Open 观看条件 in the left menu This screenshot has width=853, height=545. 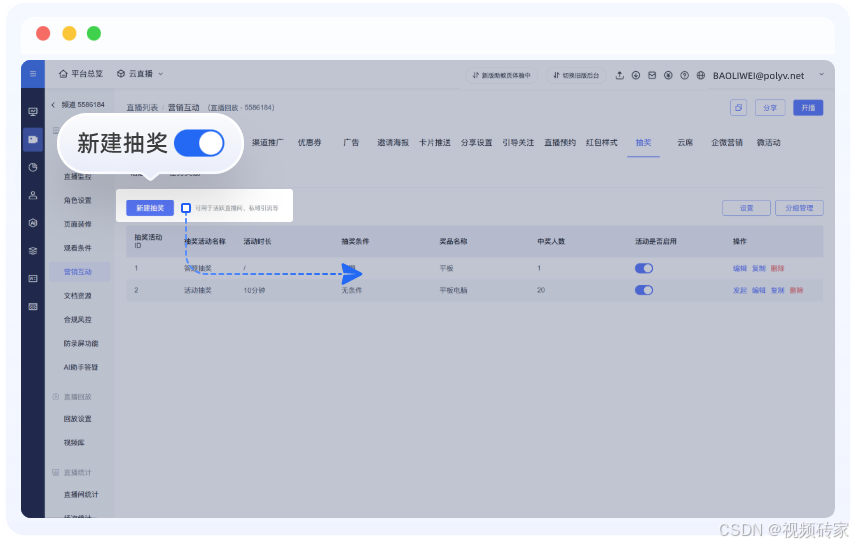click(x=78, y=248)
